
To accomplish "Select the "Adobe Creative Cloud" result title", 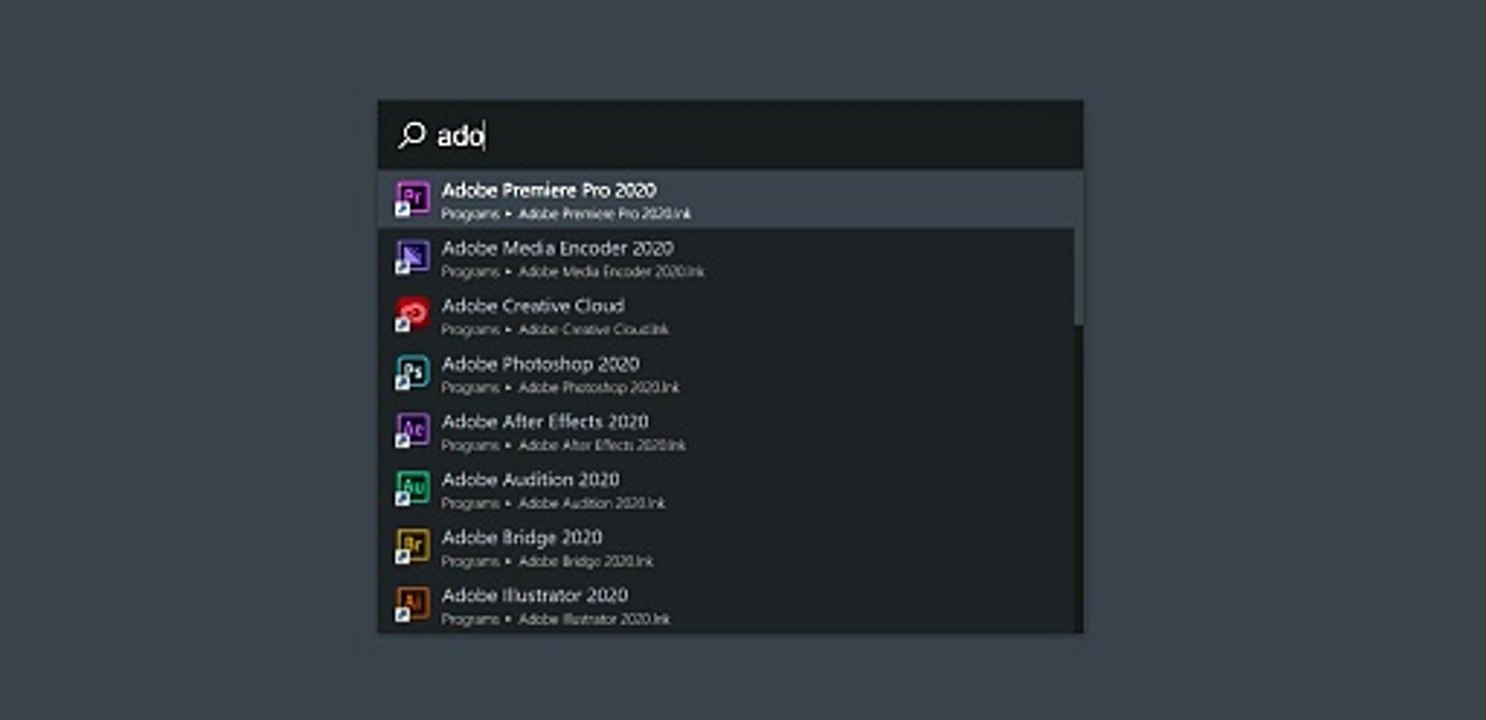I will point(533,306).
